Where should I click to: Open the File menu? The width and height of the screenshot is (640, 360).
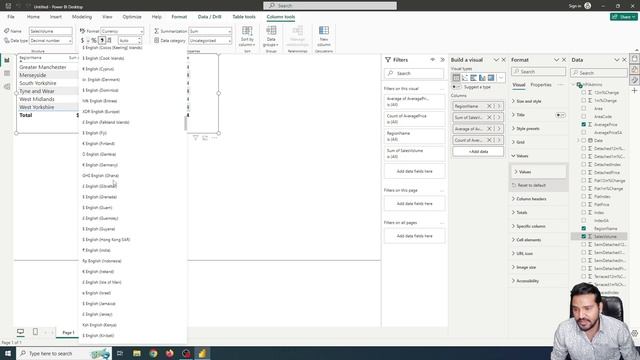point(11,17)
